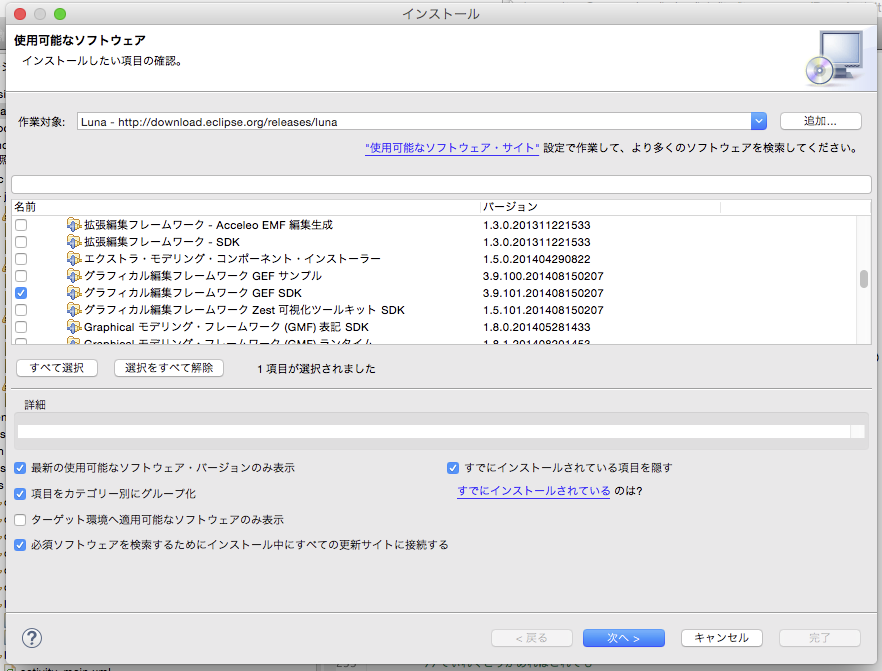
Task: Click the software filter input field
Action: point(440,183)
